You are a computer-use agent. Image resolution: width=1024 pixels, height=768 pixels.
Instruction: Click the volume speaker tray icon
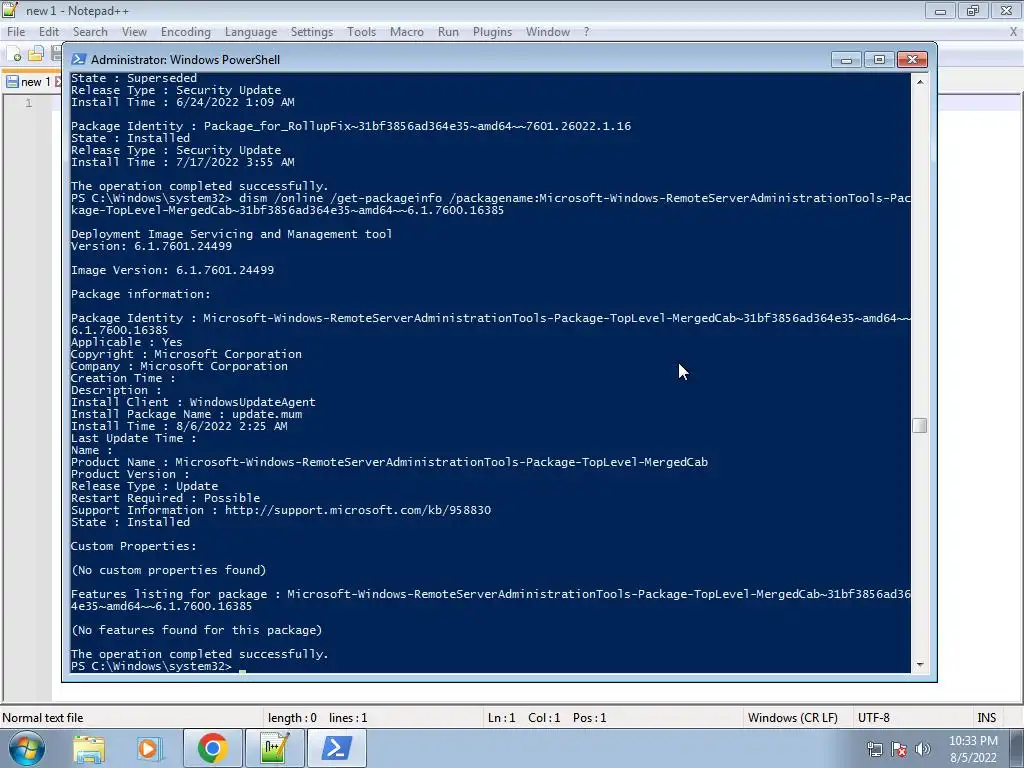923,749
